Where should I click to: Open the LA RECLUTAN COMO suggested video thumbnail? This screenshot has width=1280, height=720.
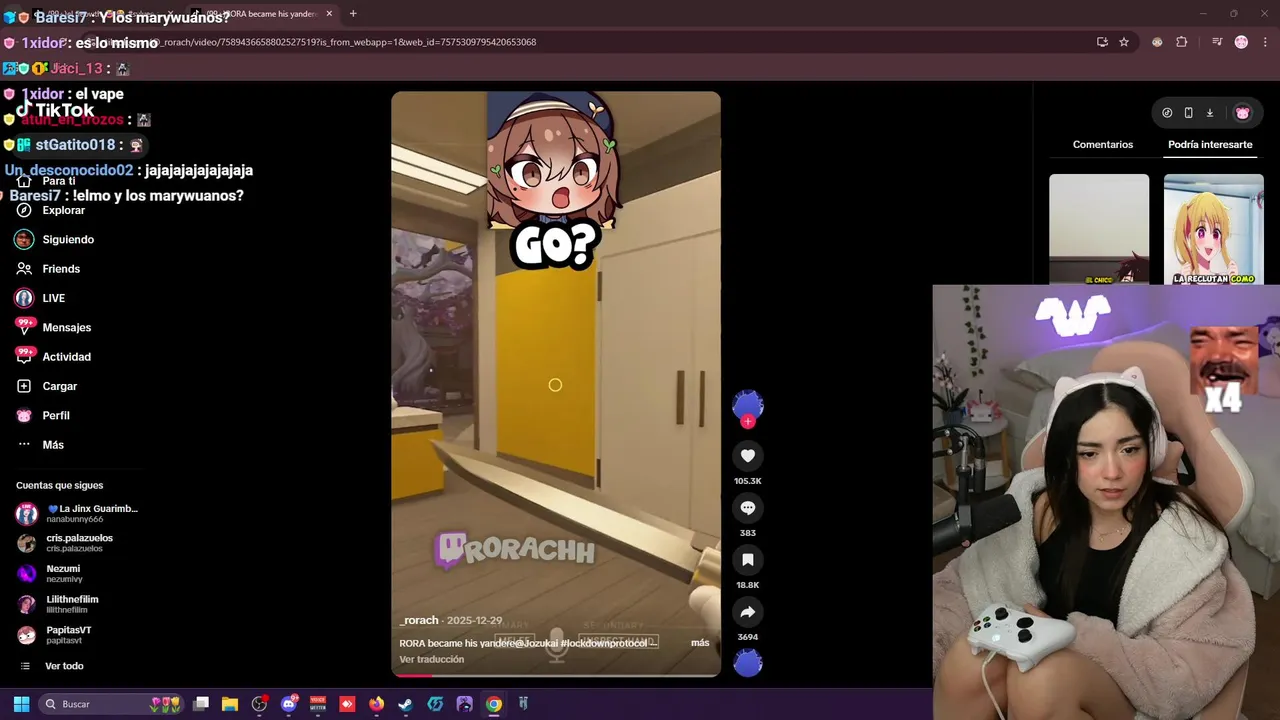pyautogui.click(x=1213, y=230)
